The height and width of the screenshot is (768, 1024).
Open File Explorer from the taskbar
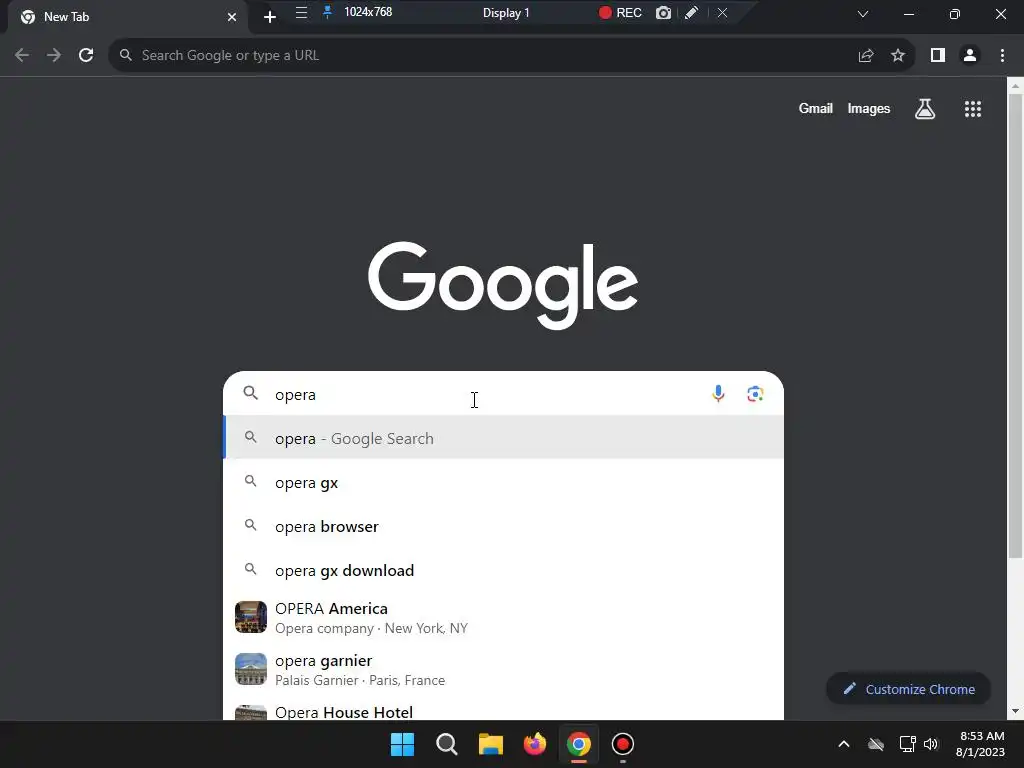click(x=490, y=744)
